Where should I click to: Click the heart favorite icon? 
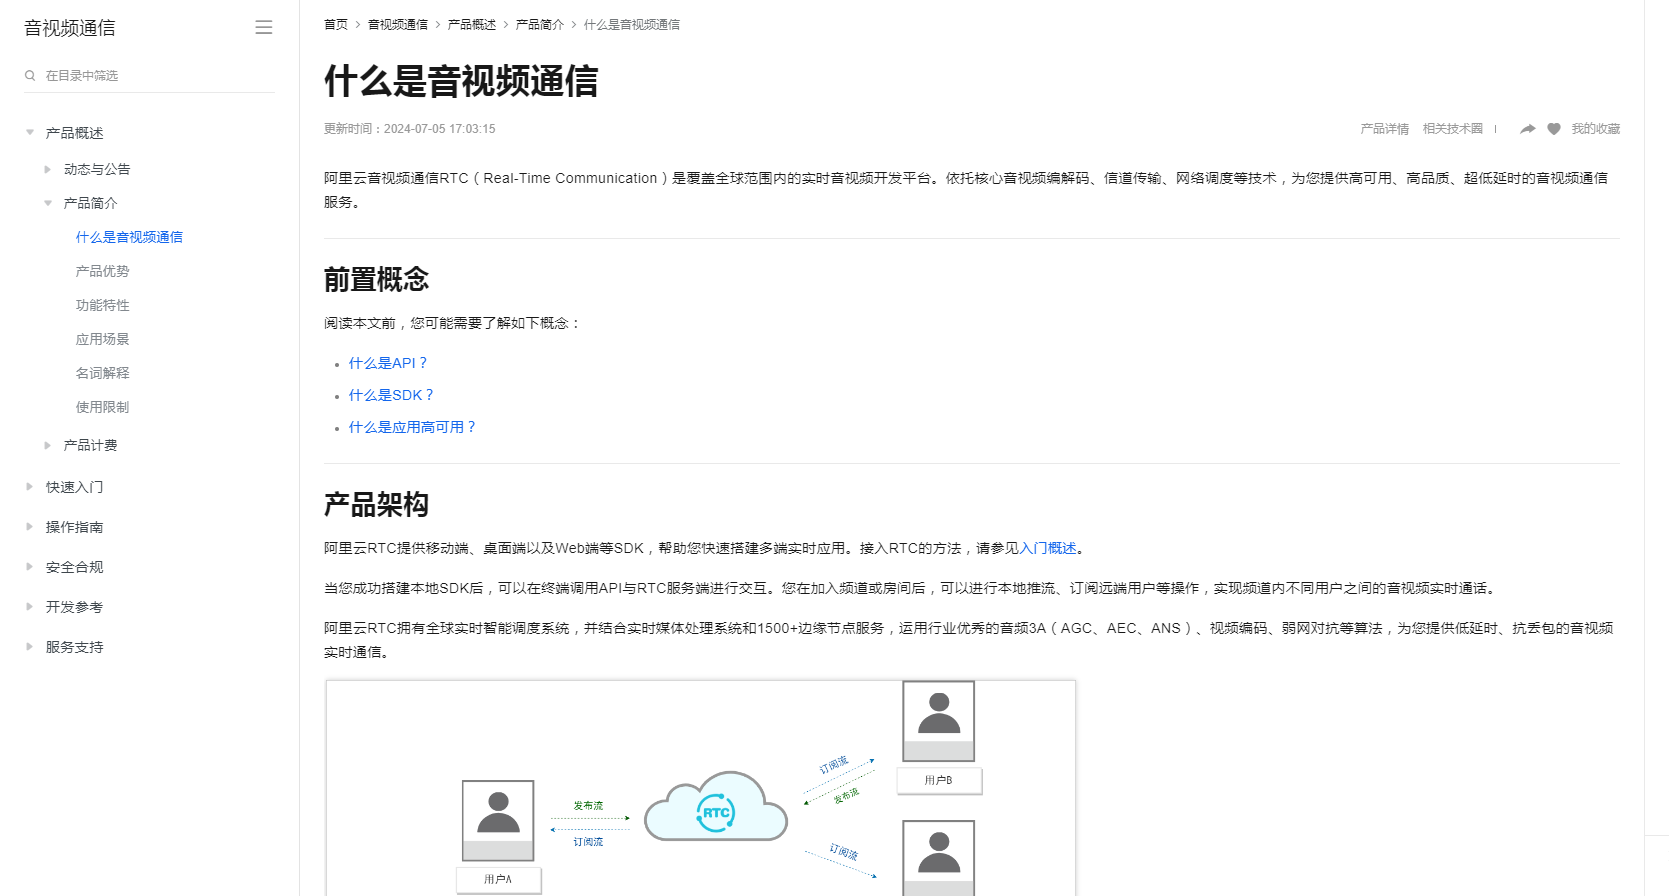tap(1554, 129)
